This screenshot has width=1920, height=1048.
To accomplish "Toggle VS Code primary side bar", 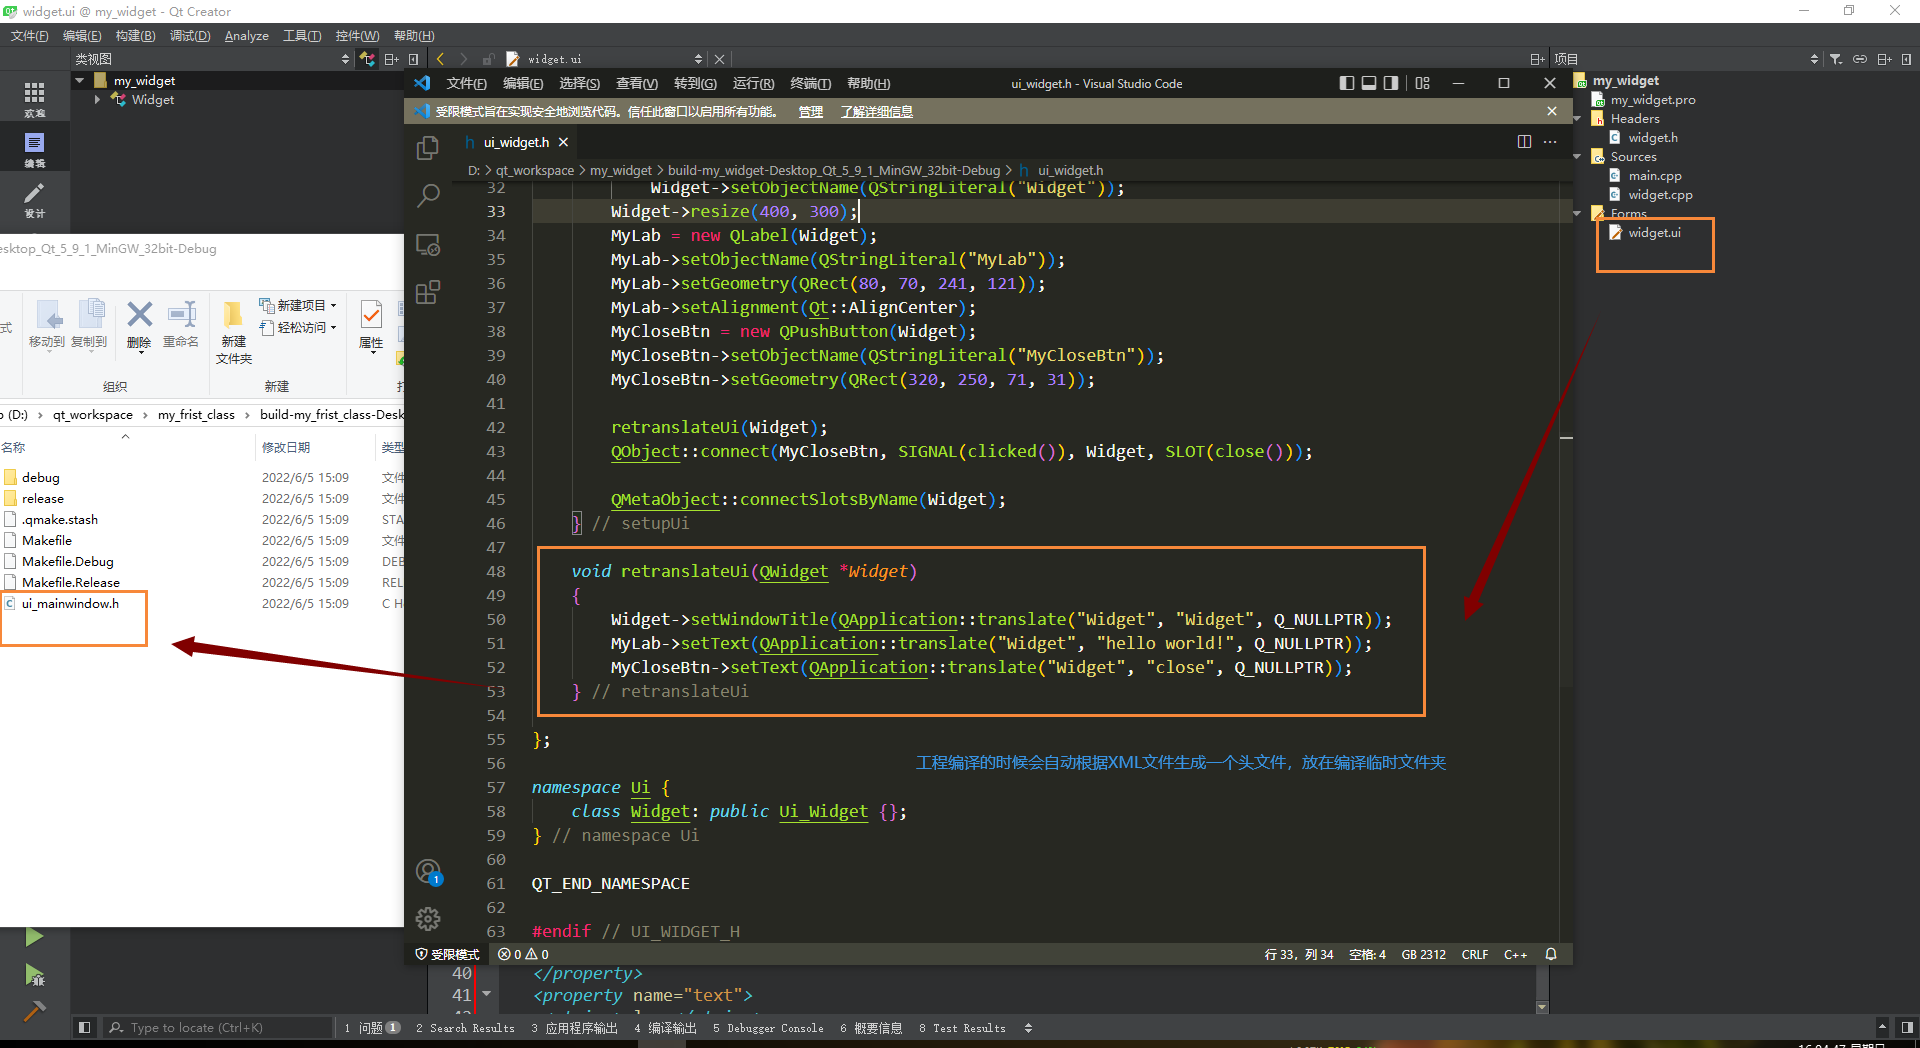I will click(1347, 83).
